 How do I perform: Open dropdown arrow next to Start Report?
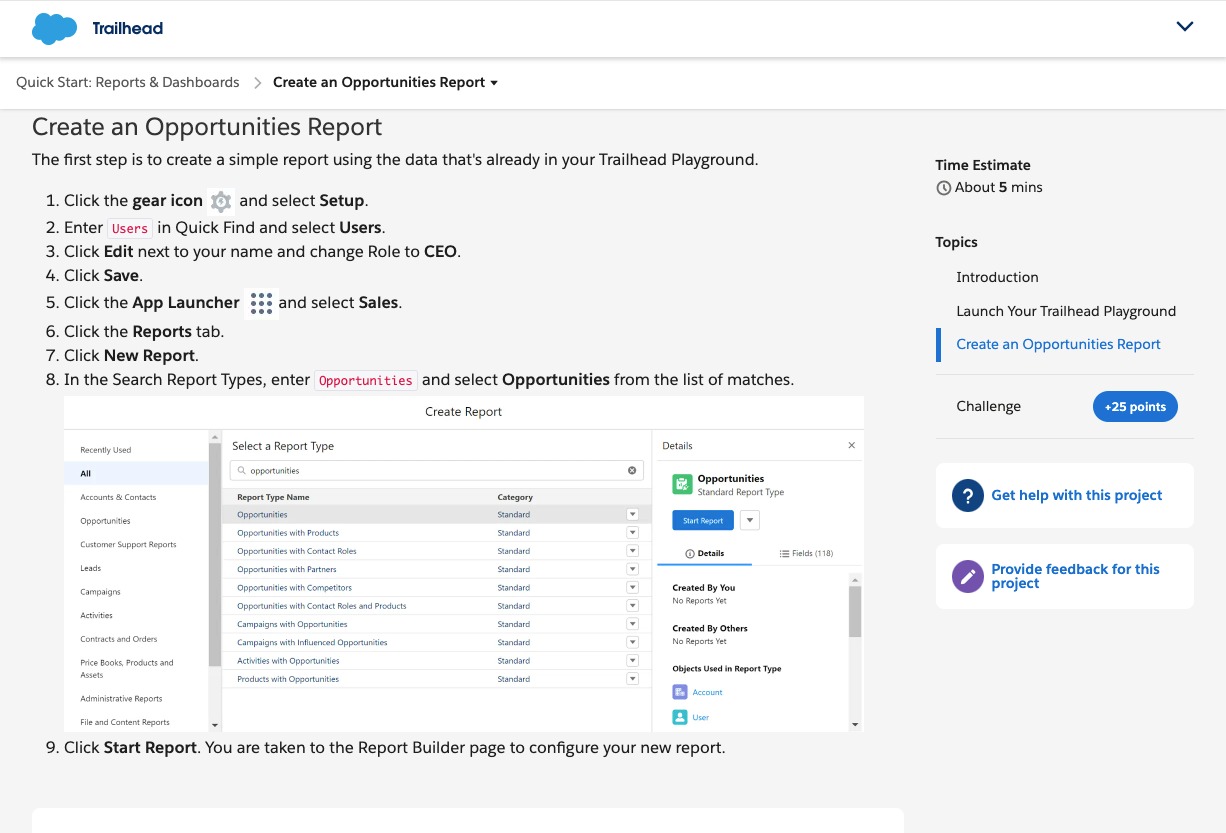pos(750,520)
